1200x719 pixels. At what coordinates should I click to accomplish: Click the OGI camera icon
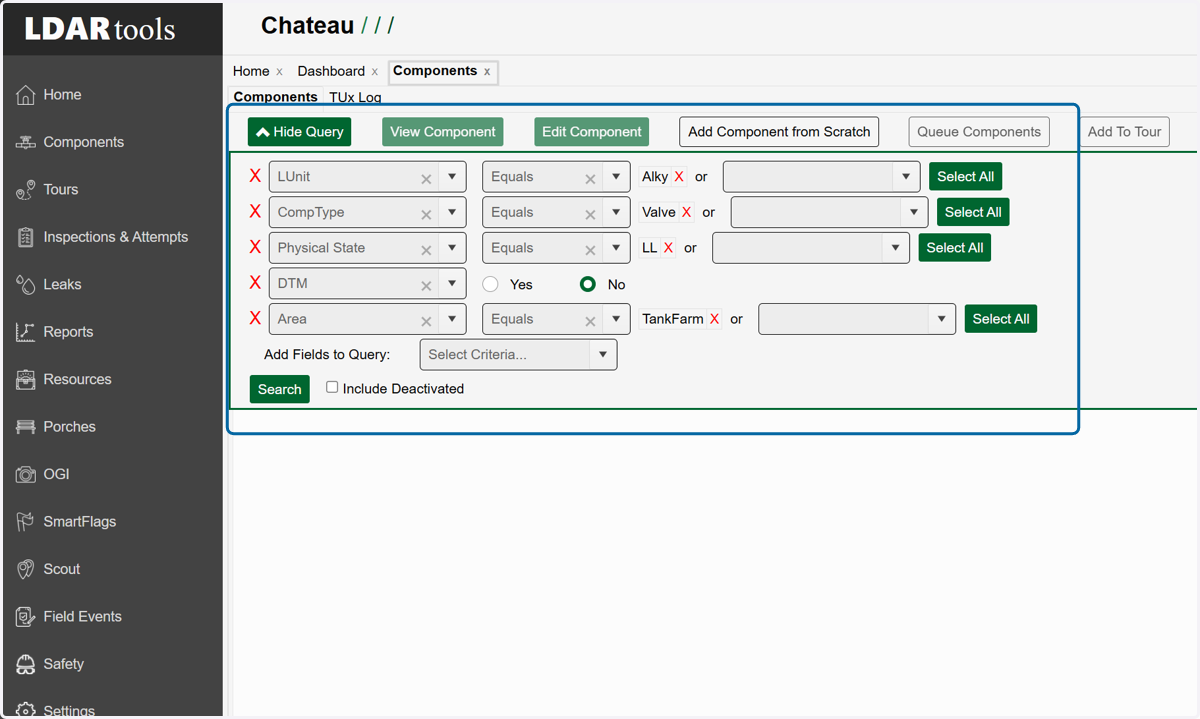(x=25, y=474)
